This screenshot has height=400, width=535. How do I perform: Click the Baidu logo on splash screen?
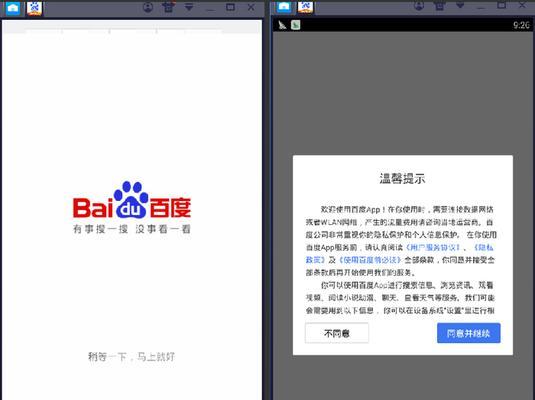[x=132, y=201]
